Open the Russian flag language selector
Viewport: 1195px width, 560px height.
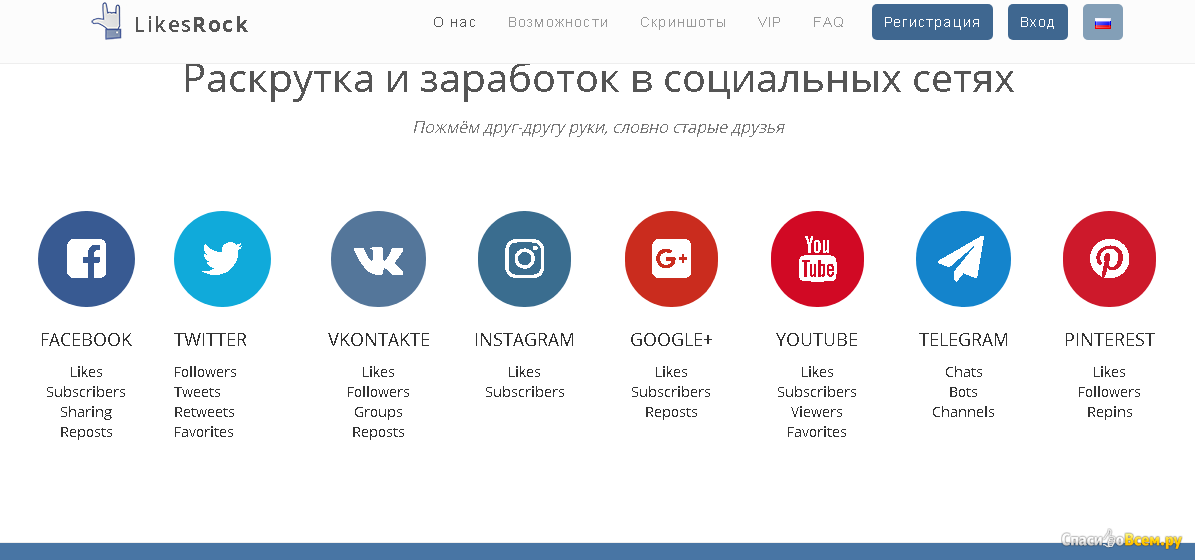click(1103, 22)
